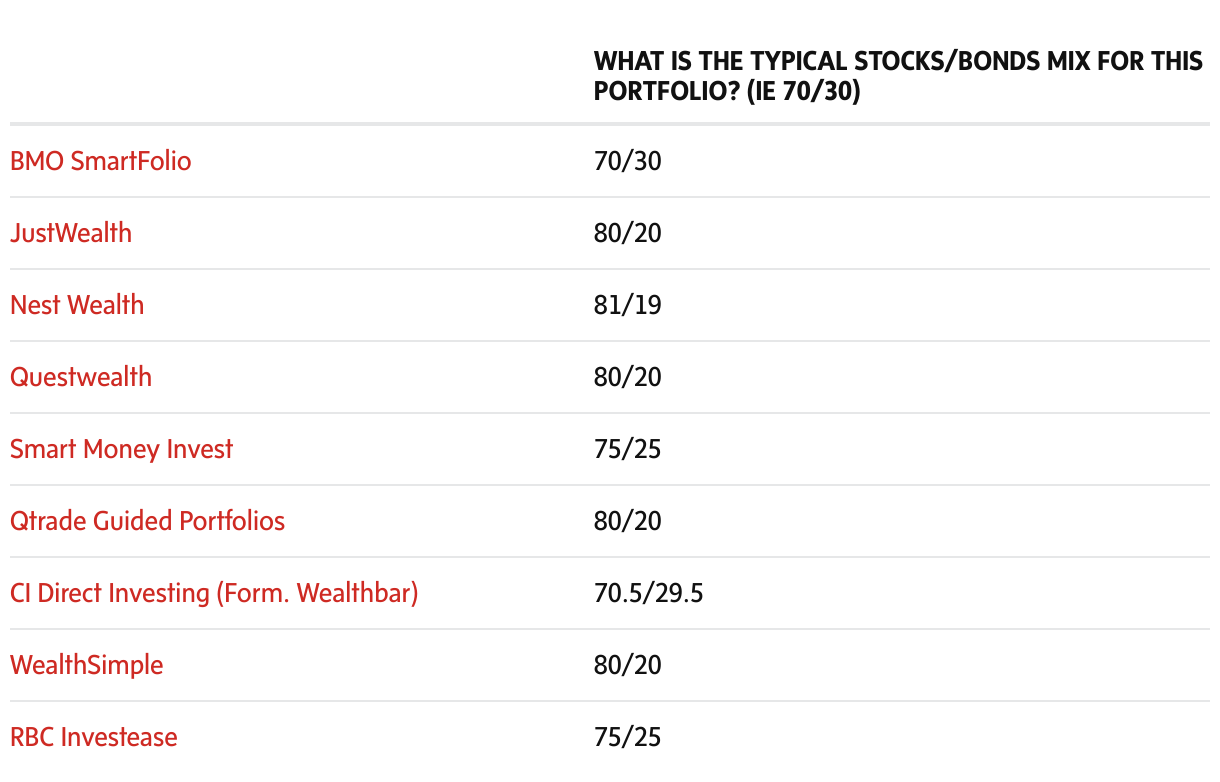Click the JustWealth provider link
Viewport: 1220px width, 782px height.
click(71, 233)
